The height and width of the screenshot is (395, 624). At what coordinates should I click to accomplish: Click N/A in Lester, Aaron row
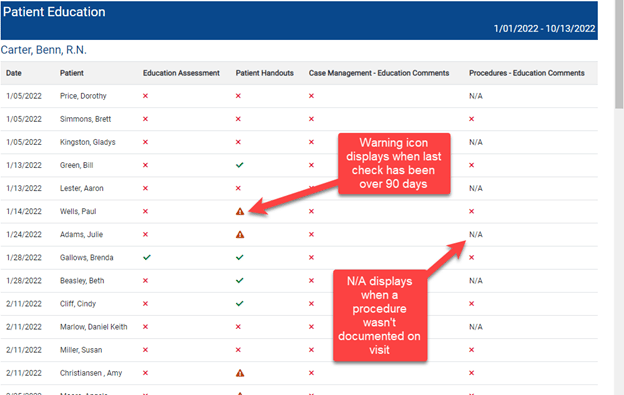[476, 188]
